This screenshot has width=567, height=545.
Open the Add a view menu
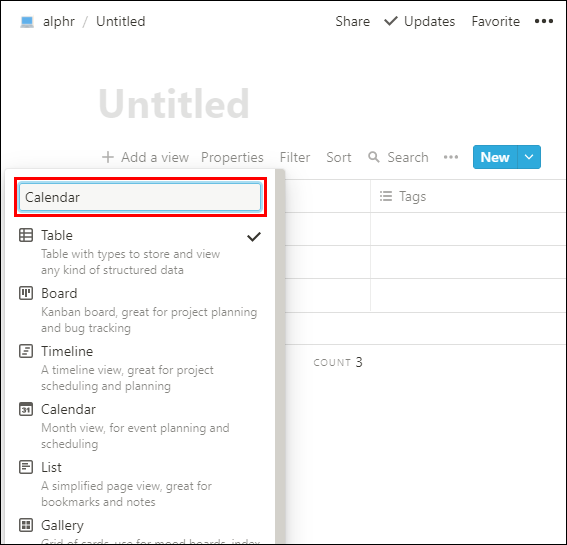[x=145, y=157]
